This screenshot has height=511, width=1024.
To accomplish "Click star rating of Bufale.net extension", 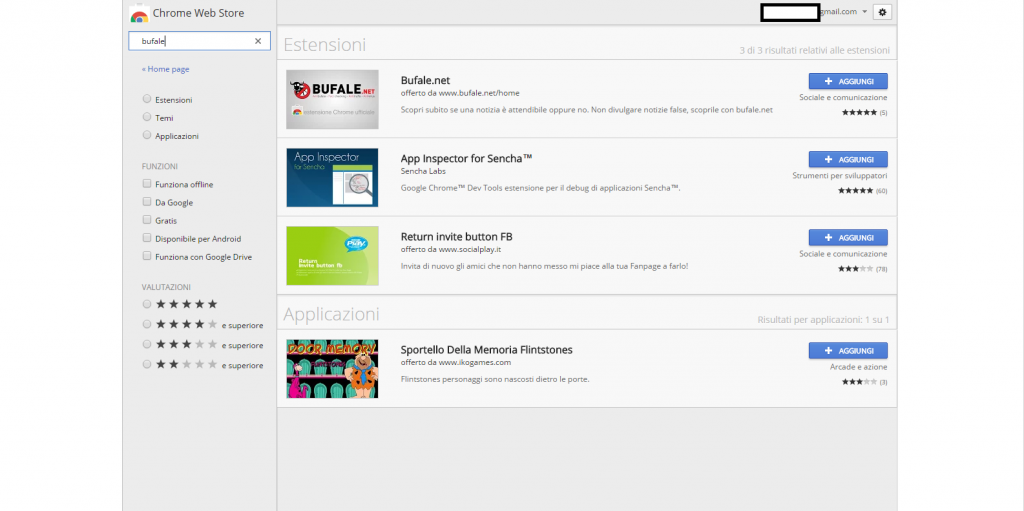I will click(x=859, y=112).
